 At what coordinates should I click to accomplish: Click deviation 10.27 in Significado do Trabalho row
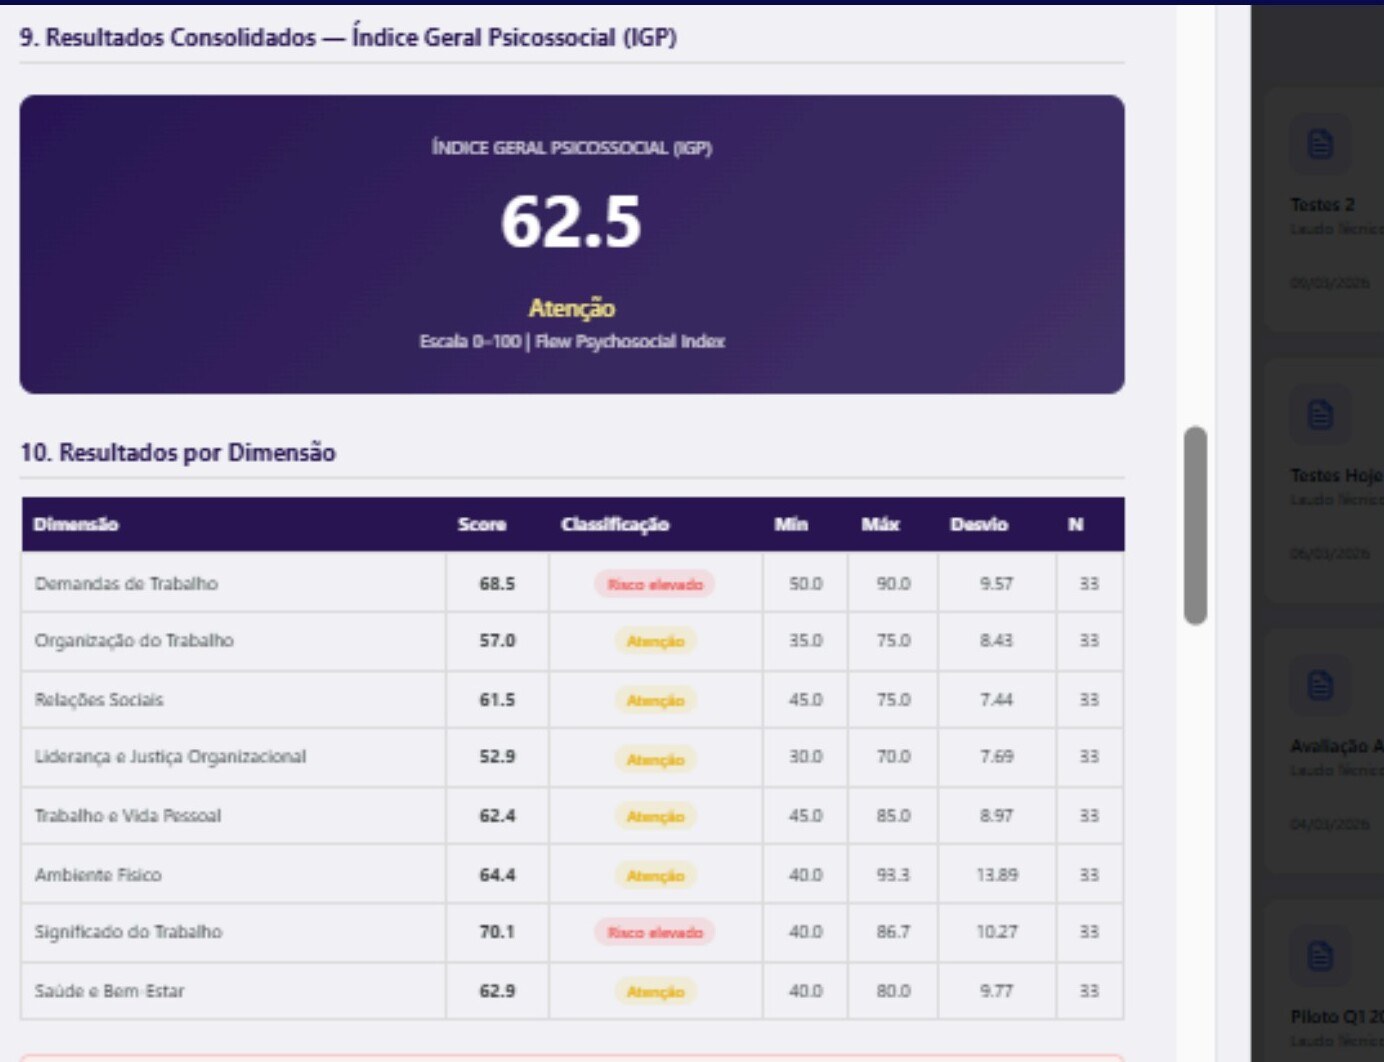coord(997,932)
